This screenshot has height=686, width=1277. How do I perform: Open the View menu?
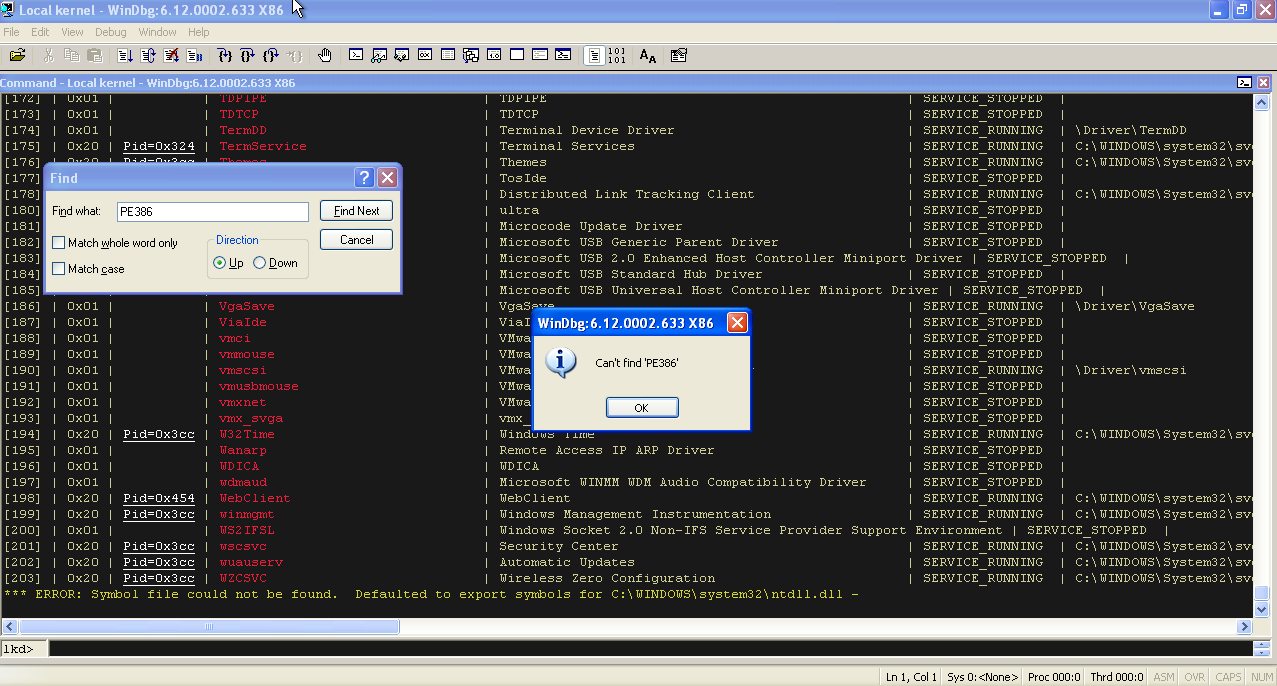coord(72,32)
